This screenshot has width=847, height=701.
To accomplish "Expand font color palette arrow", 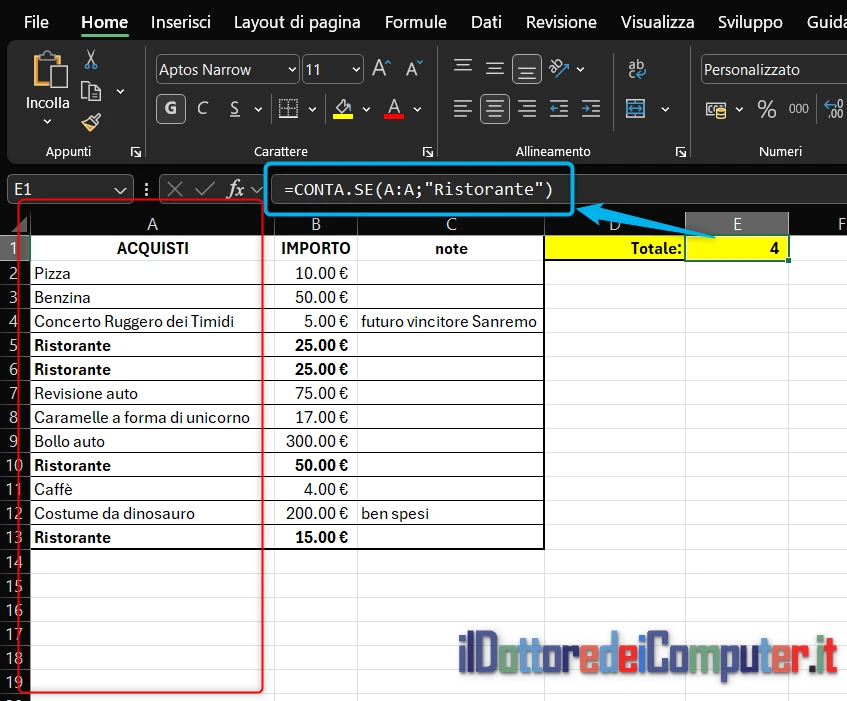I will tap(418, 109).
